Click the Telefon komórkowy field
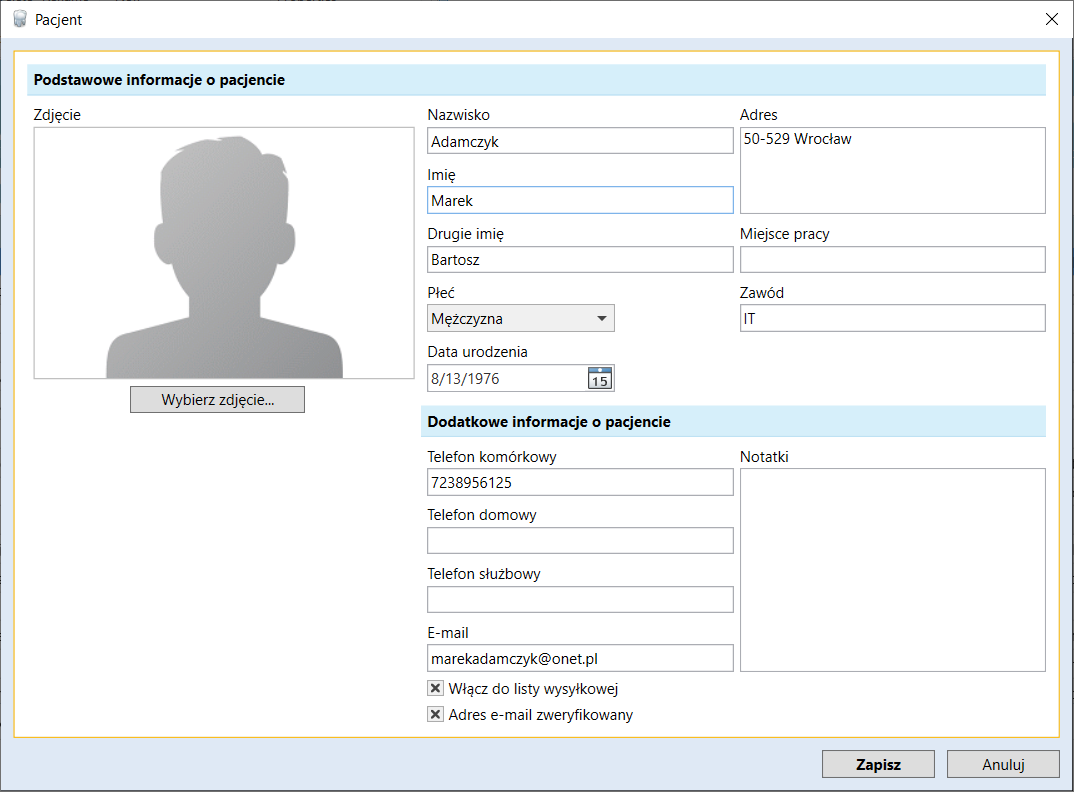This screenshot has width=1074, height=792. click(580, 482)
